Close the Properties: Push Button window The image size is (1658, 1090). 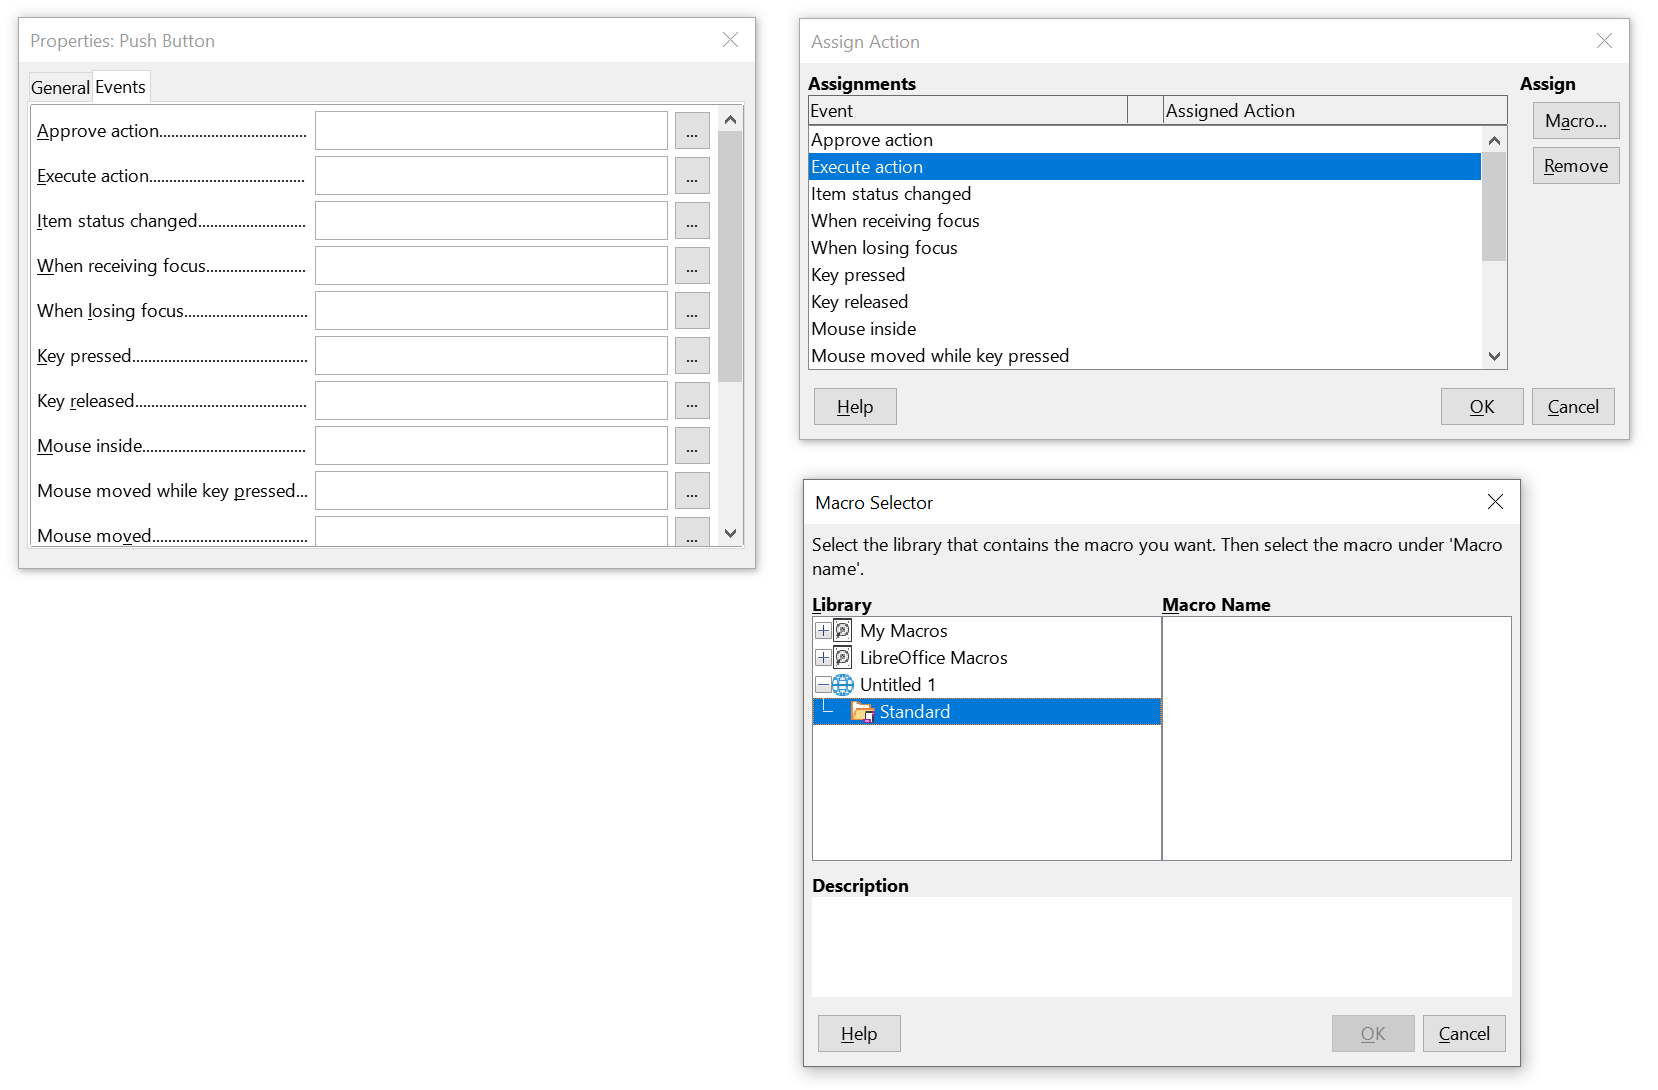(730, 40)
